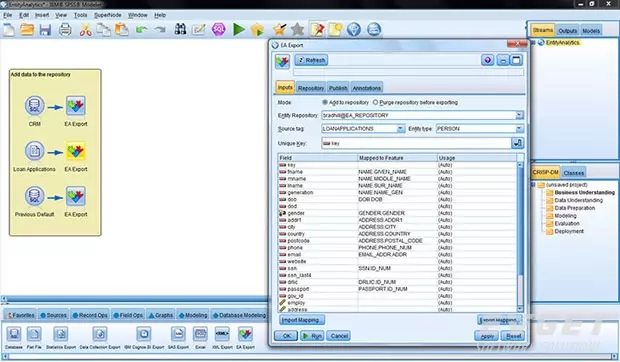Click the Edit stream properties pencil icon
Viewport: 620px width, 362px height.
point(199,29)
